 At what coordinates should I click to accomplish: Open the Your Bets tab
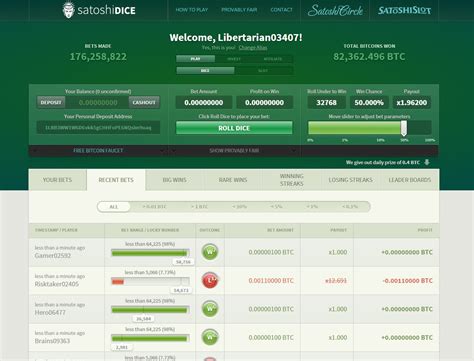(57, 180)
